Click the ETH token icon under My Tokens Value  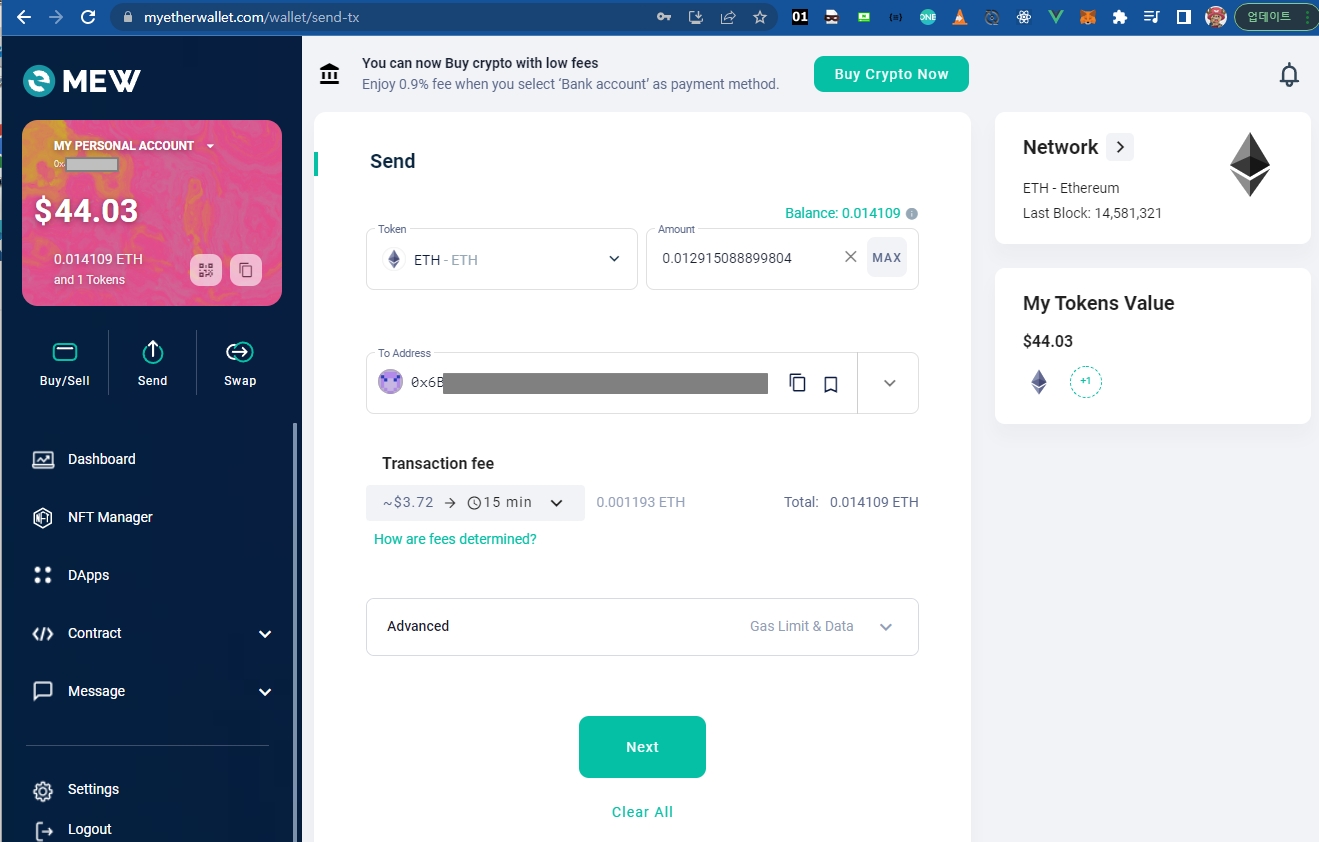[x=1039, y=382]
